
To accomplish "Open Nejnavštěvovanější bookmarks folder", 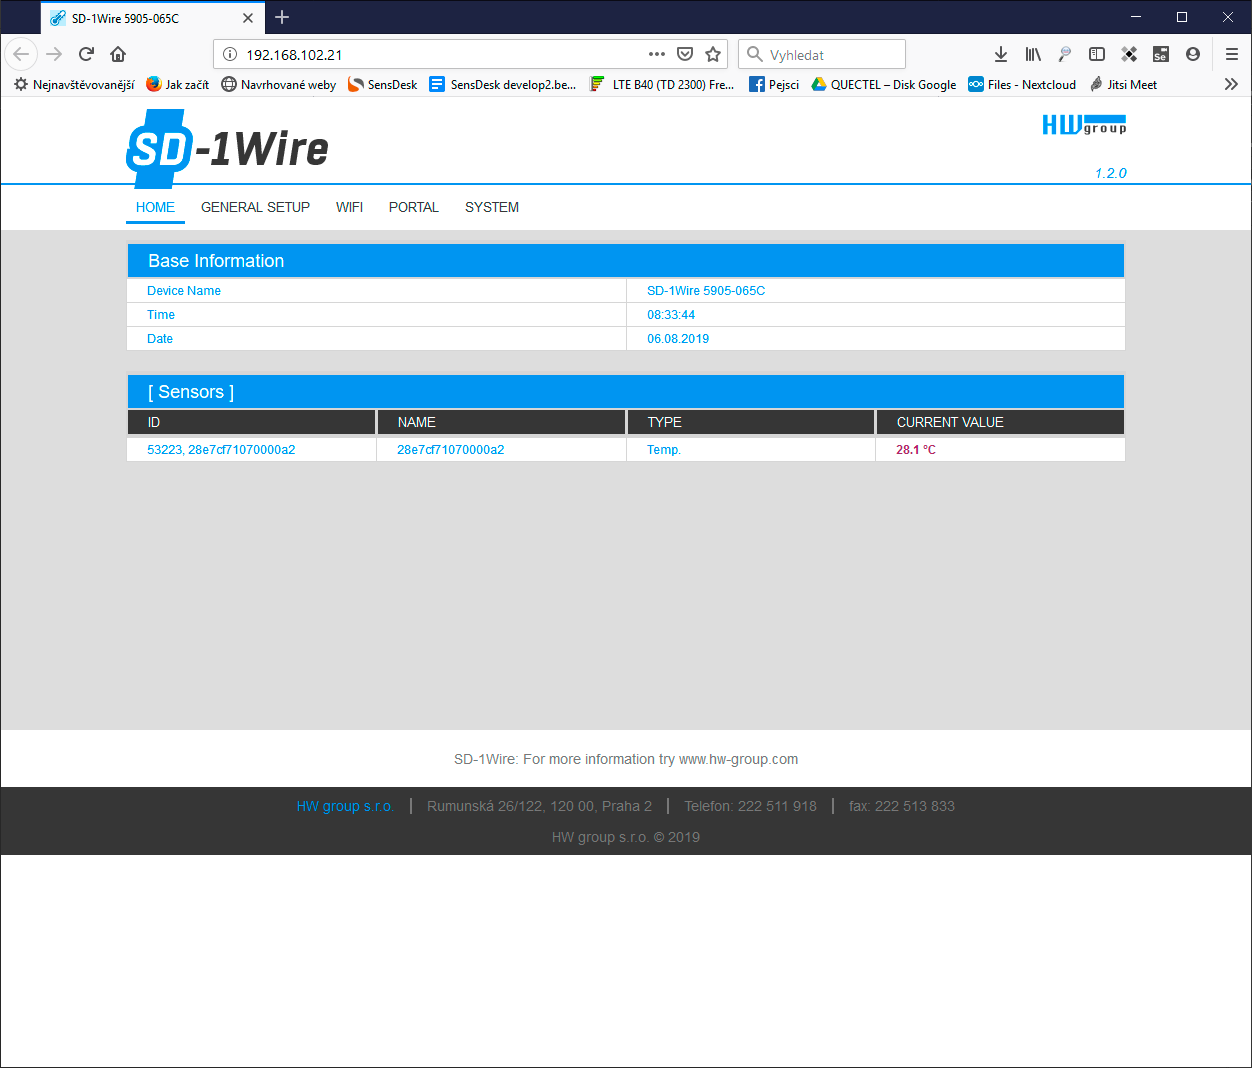I will point(74,84).
